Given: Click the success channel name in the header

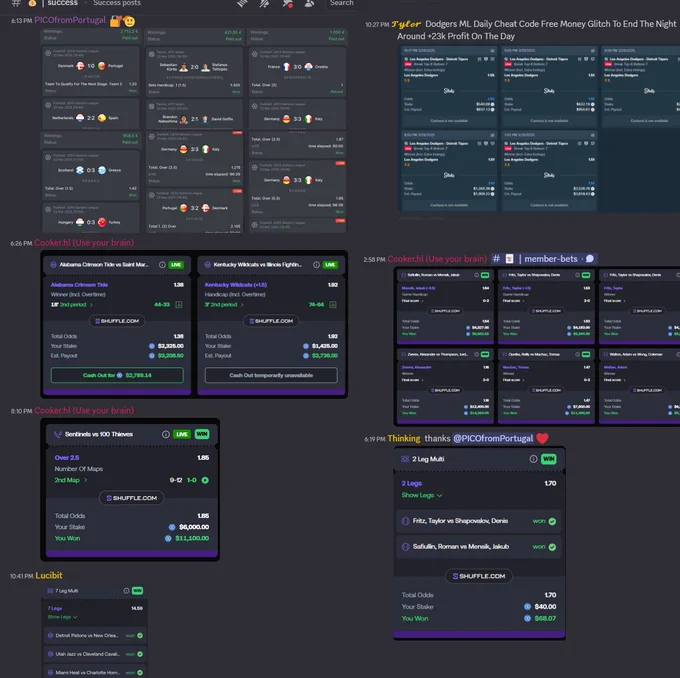Looking at the screenshot, I should click(x=62, y=3).
